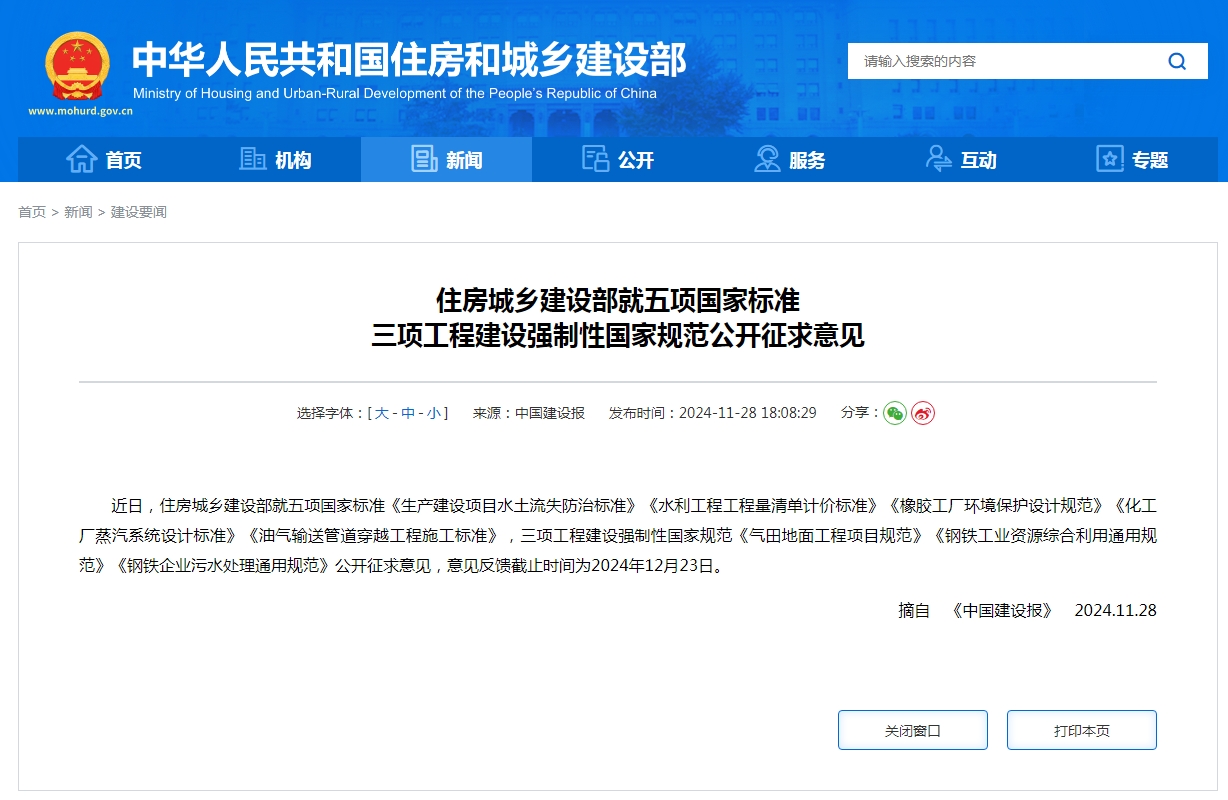This screenshot has height=800, width=1228.
Task: Click the 打印本页 button
Action: point(1081,730)
